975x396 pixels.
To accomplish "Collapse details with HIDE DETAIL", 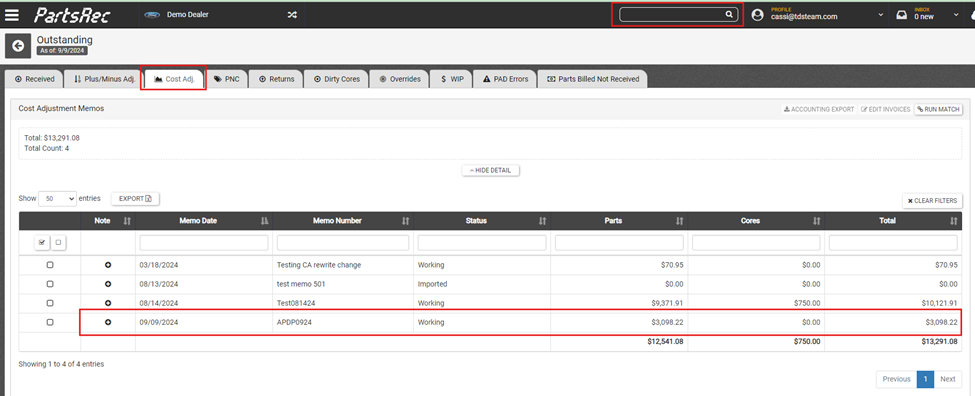I will coord(491,170).
